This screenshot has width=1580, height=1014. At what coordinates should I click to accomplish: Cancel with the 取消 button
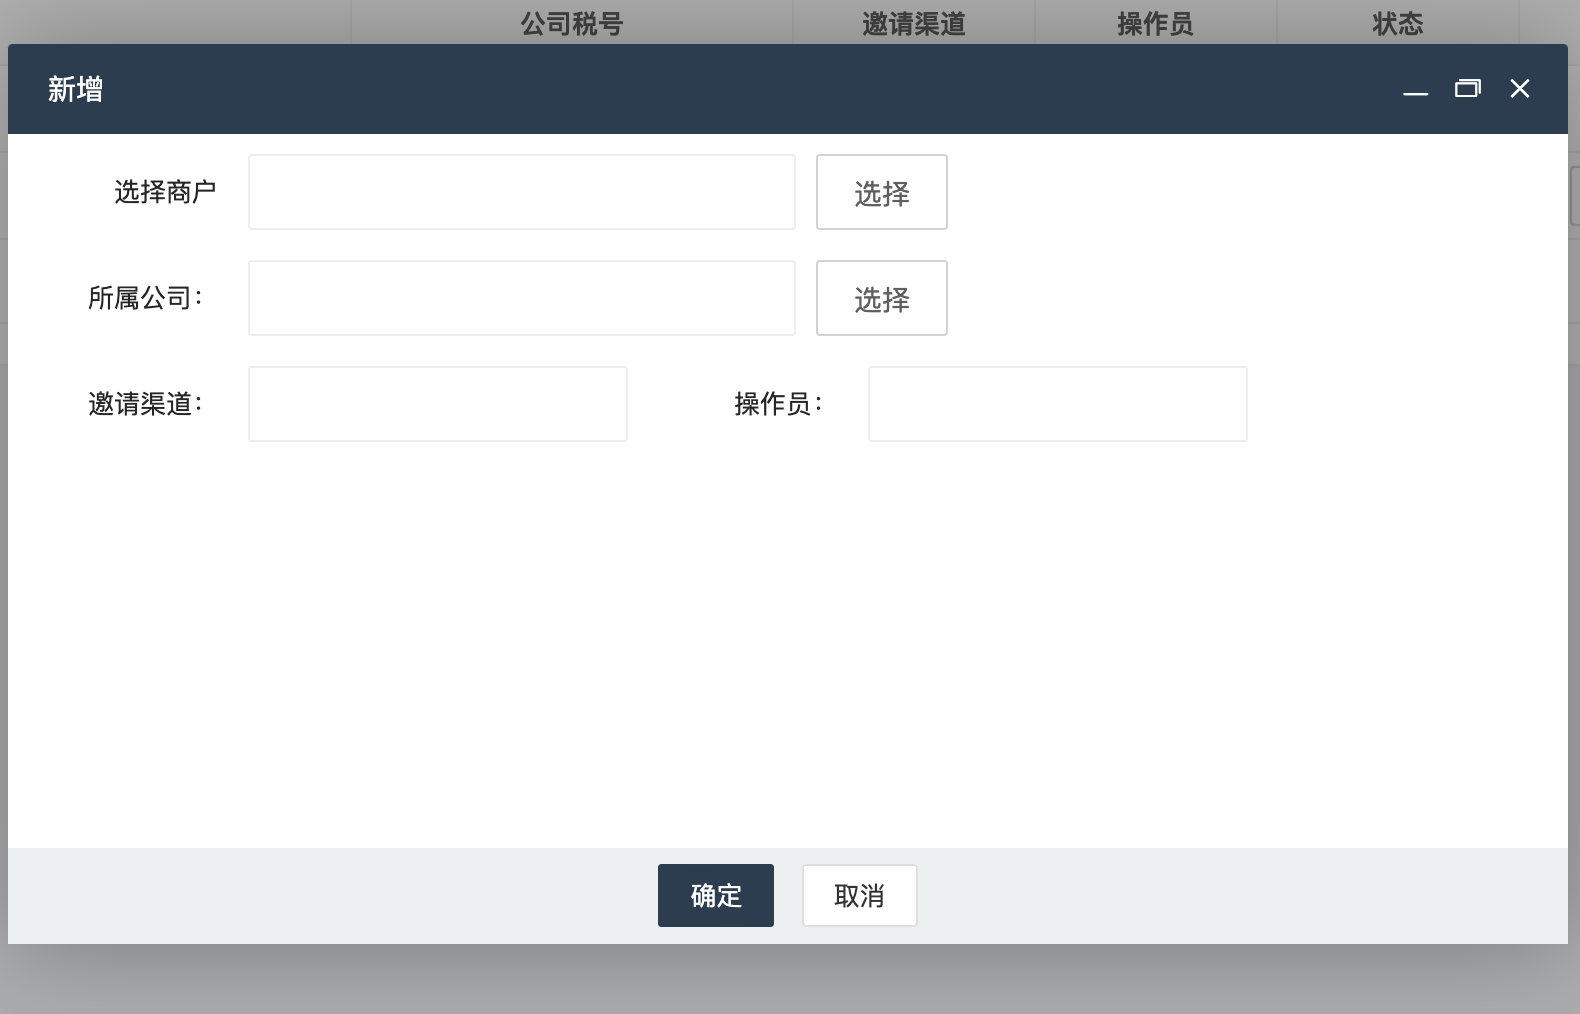tap(860, 895)
